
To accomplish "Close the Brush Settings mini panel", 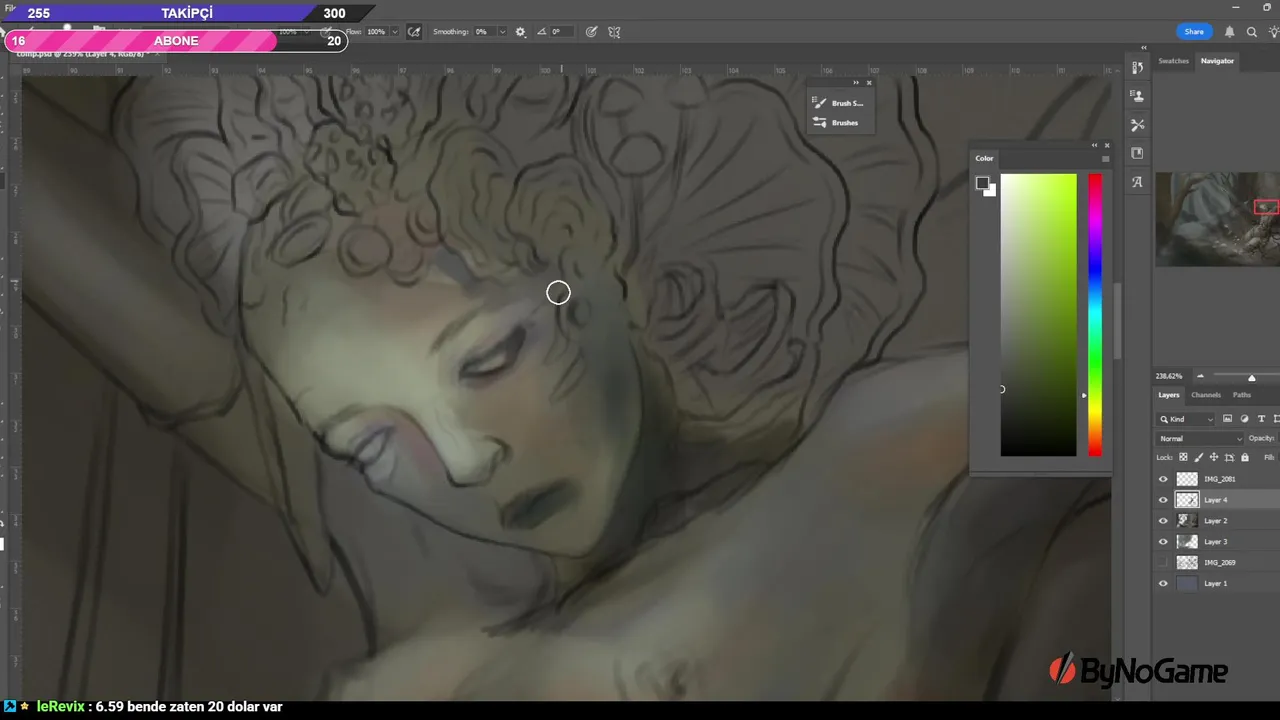I will (x=869, y=83).
